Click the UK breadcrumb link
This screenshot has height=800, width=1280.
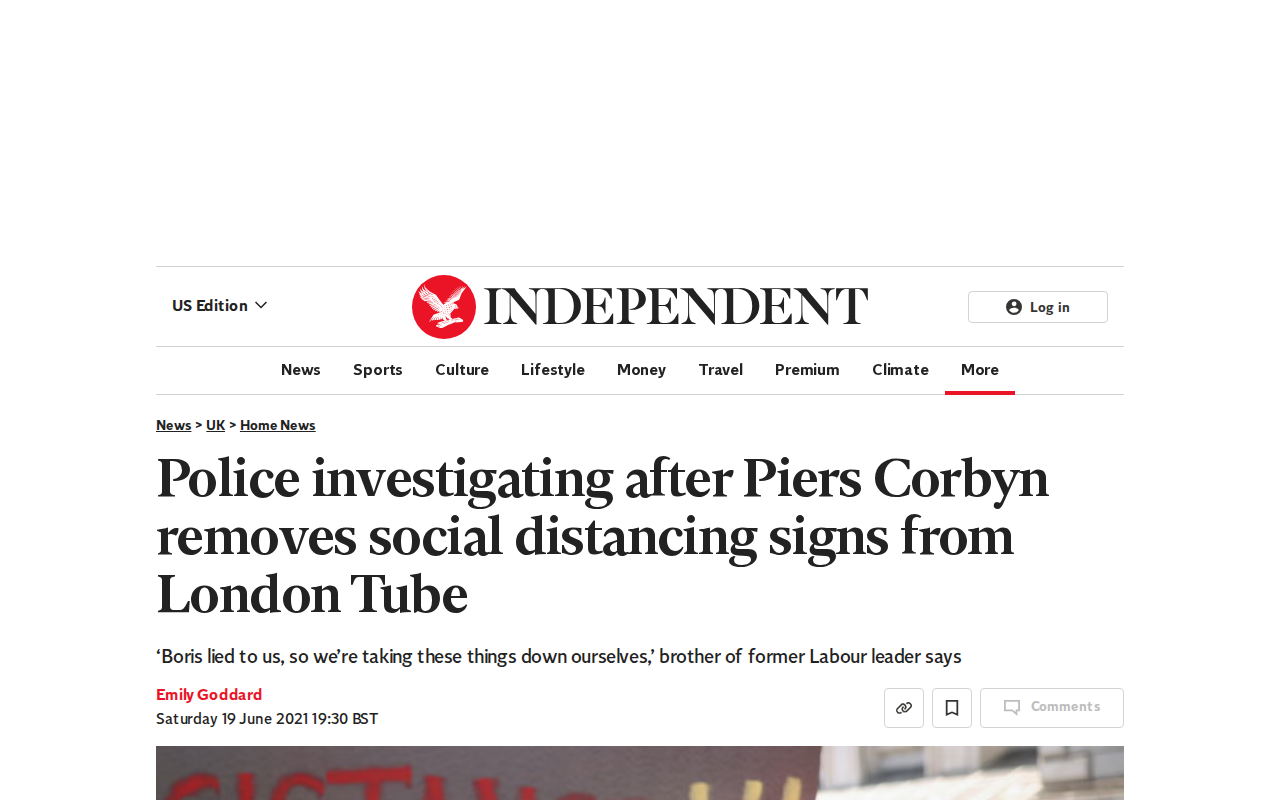click(x=216, y=425)
